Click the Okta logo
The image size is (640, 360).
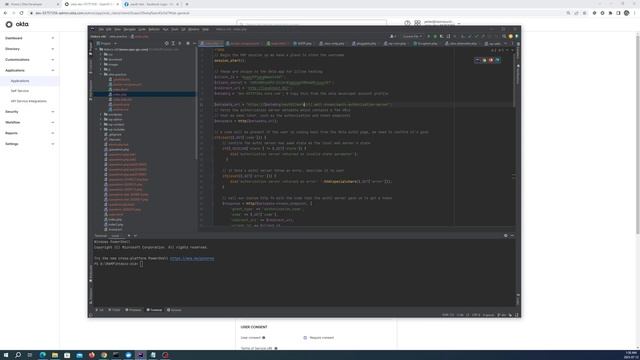coord(17,24)
